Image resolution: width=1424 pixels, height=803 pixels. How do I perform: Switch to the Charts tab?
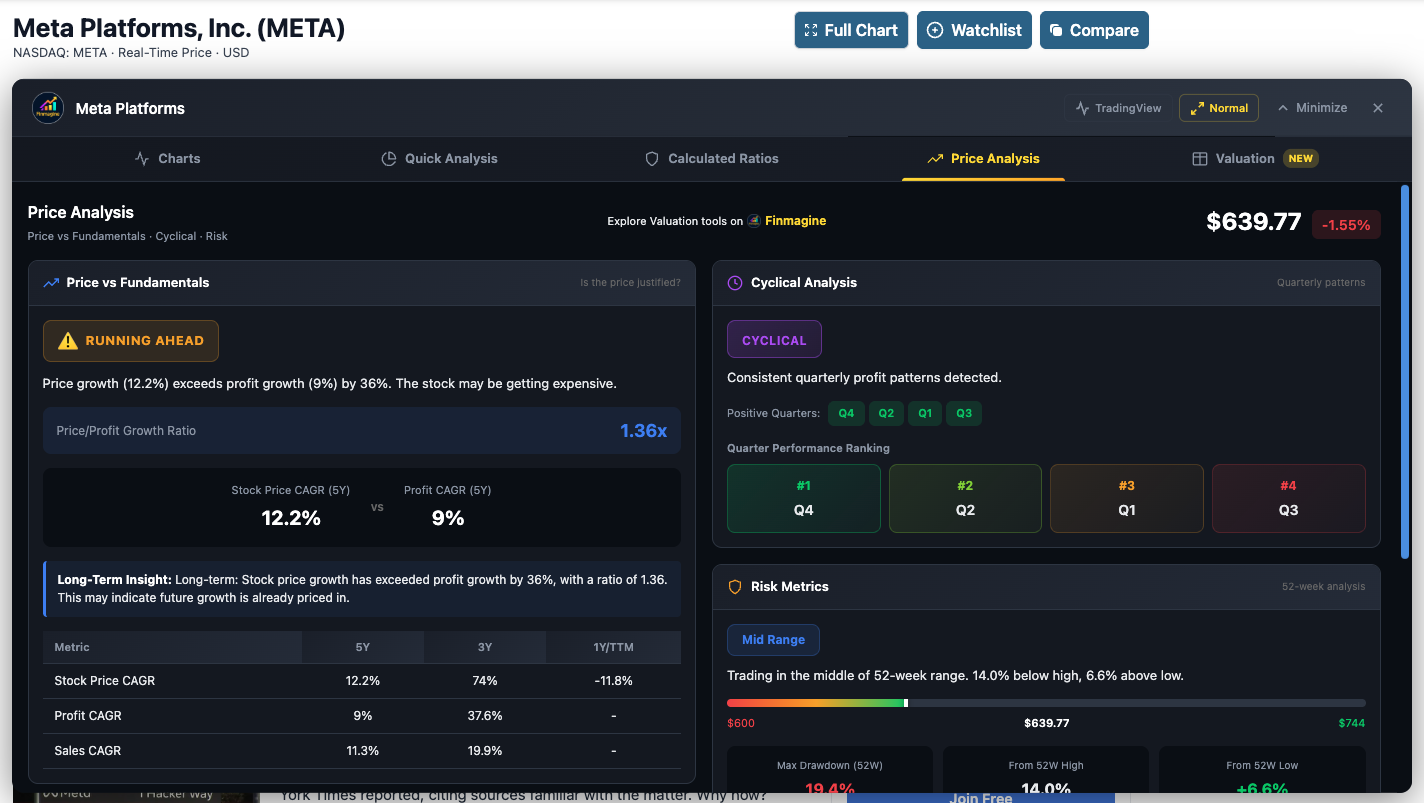[x=167, y=158]
